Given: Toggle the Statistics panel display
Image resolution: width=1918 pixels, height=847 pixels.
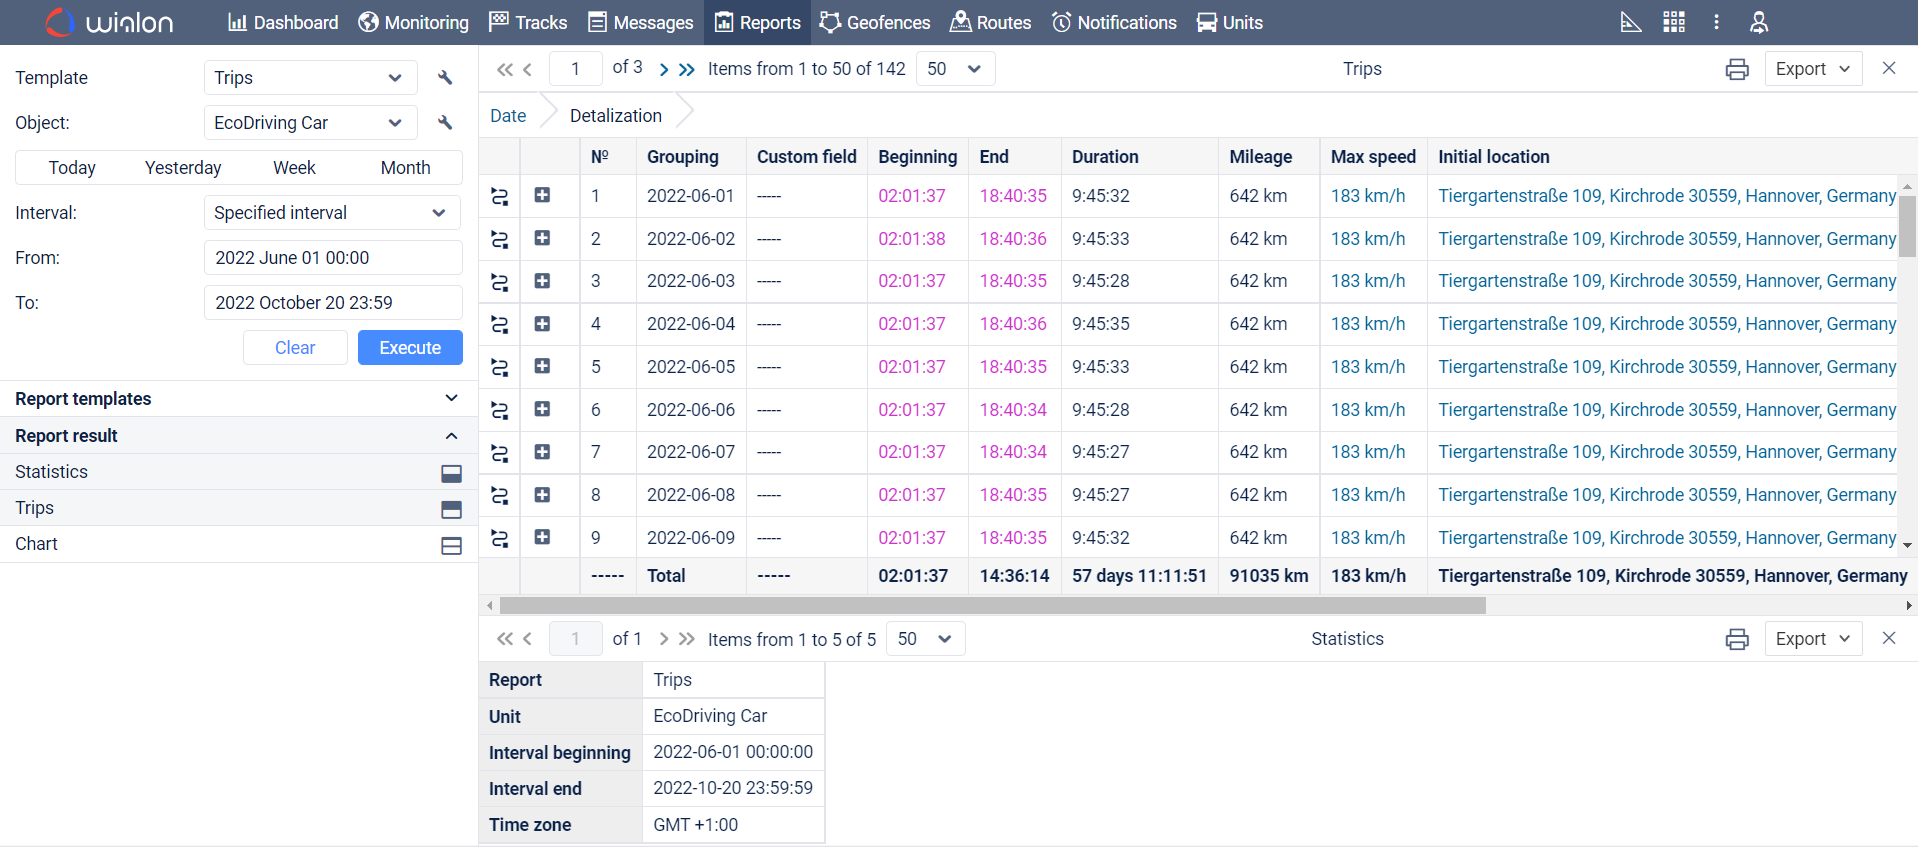Looking at the screenshot, I should click(451, 473).
